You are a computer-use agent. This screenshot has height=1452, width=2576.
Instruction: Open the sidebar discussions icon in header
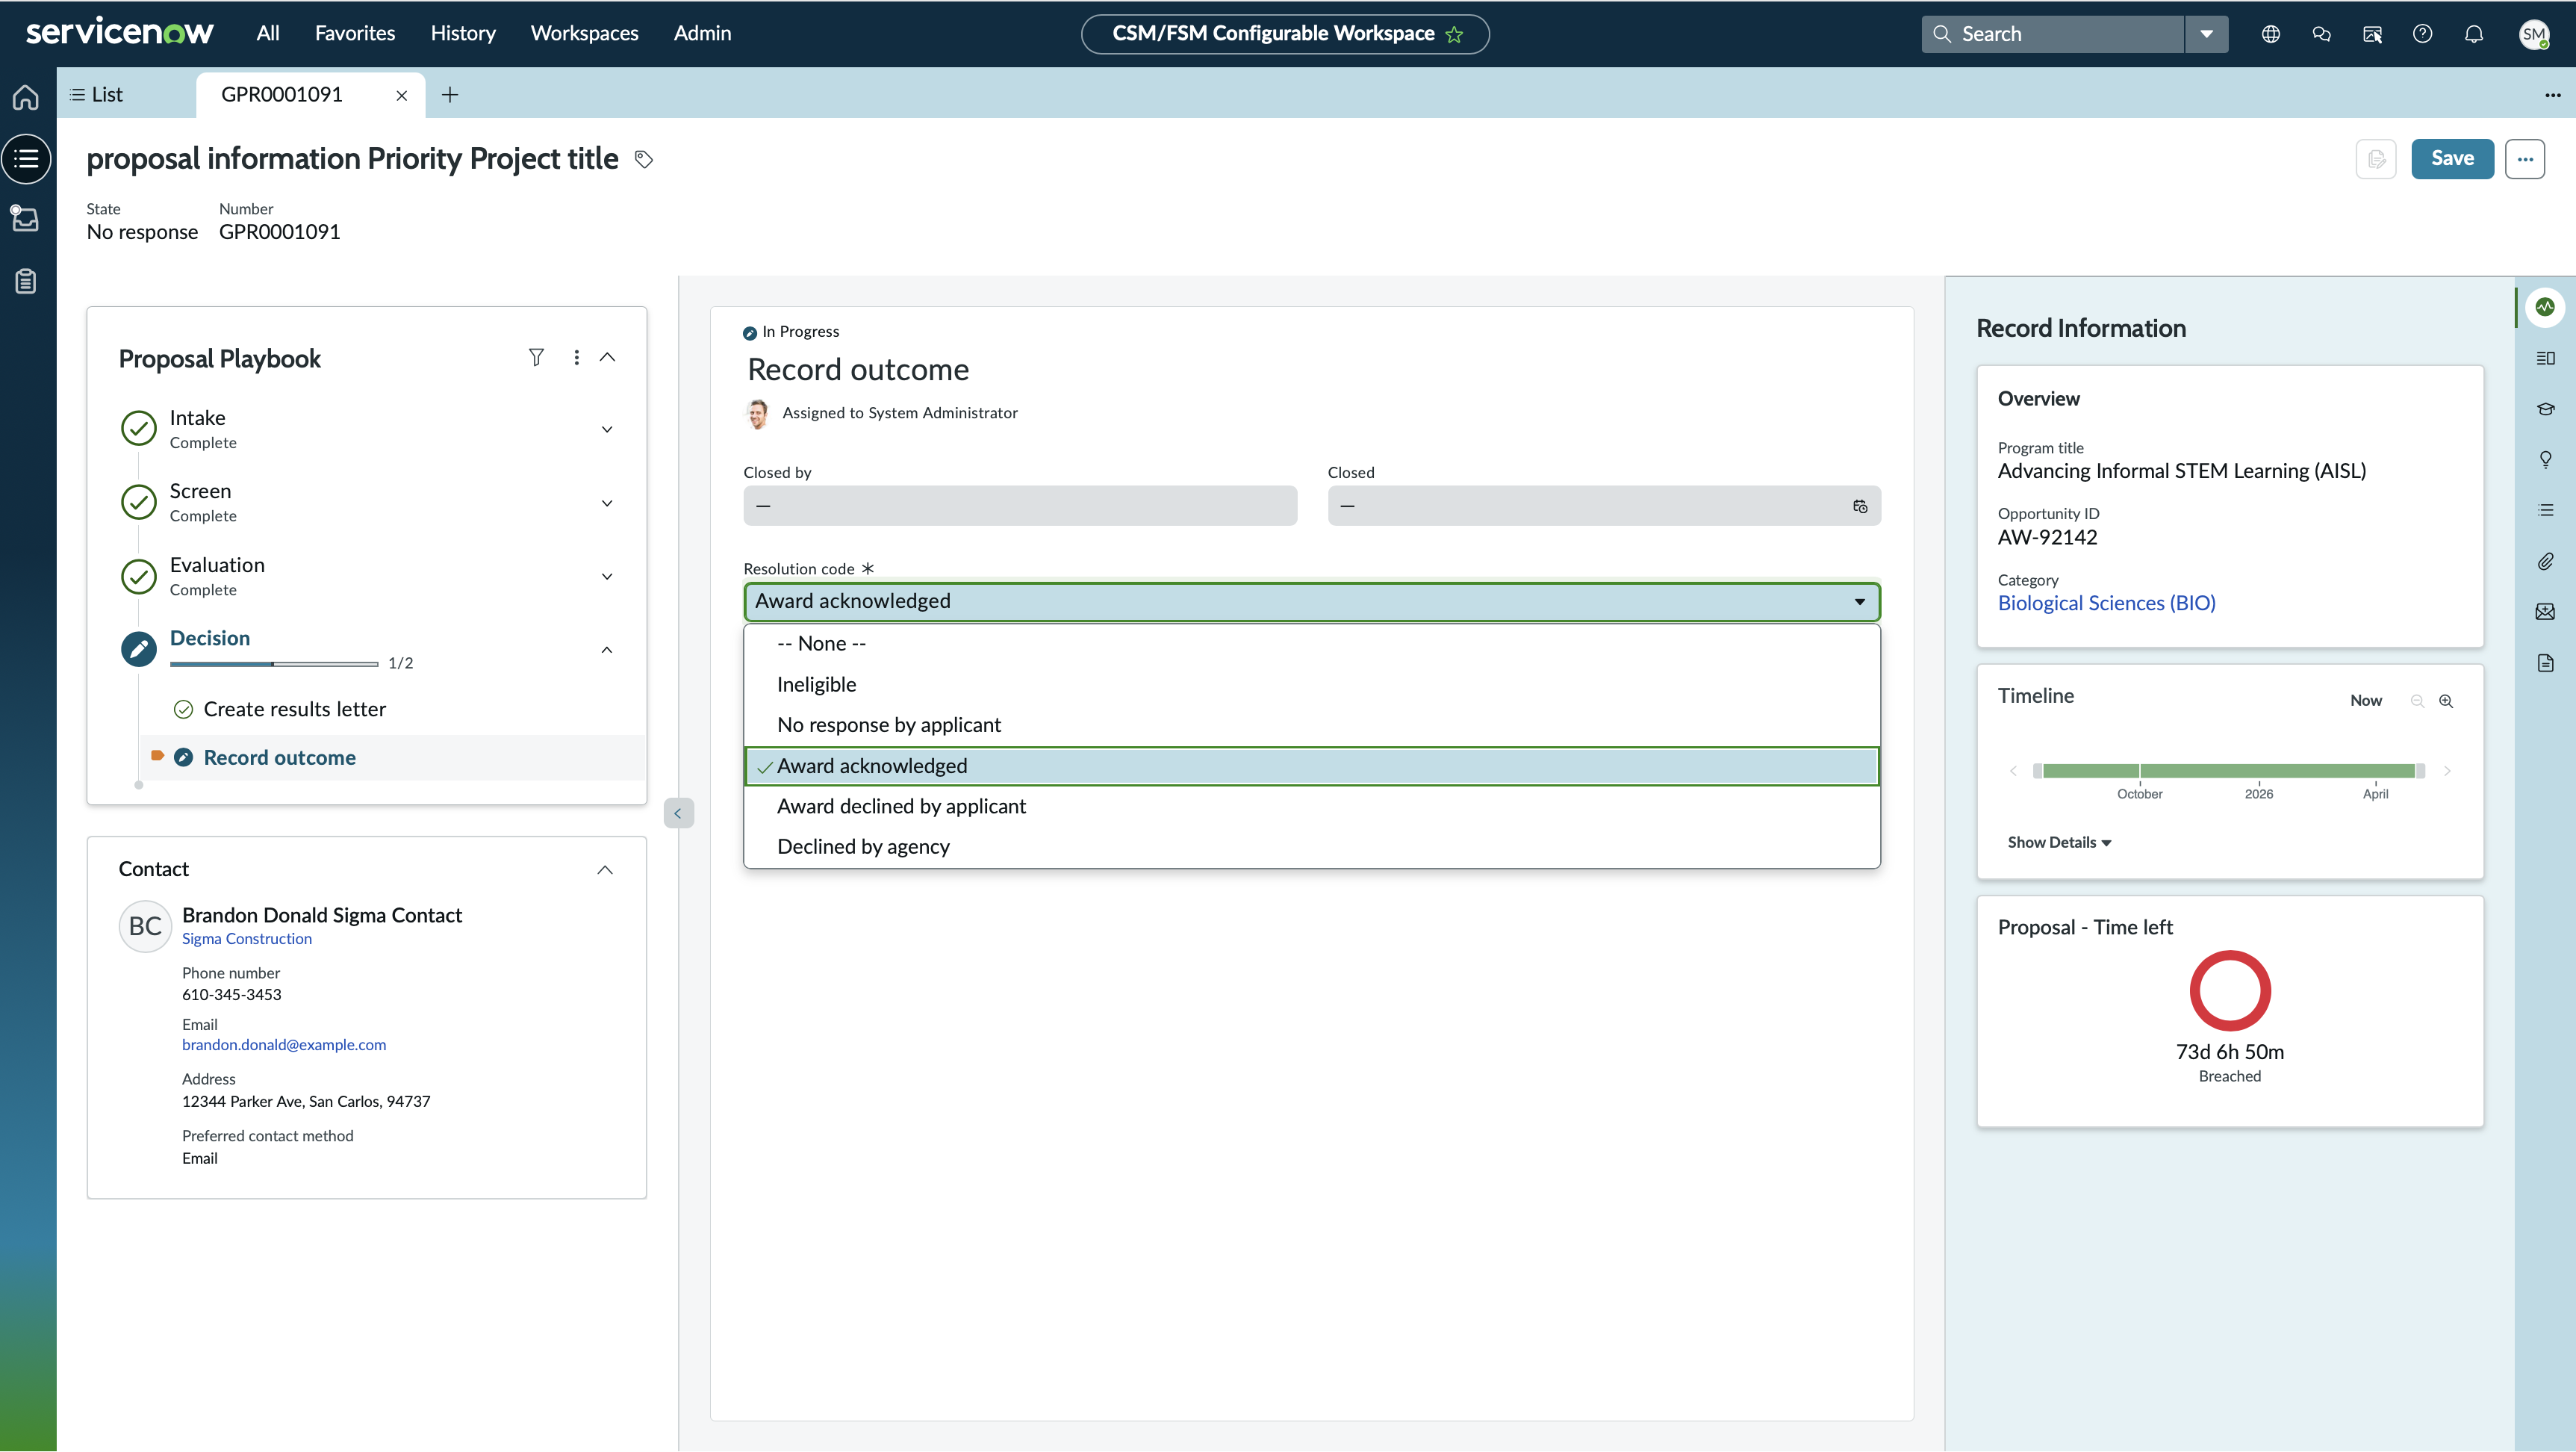pyautogui.click(x=2372, y=34)
